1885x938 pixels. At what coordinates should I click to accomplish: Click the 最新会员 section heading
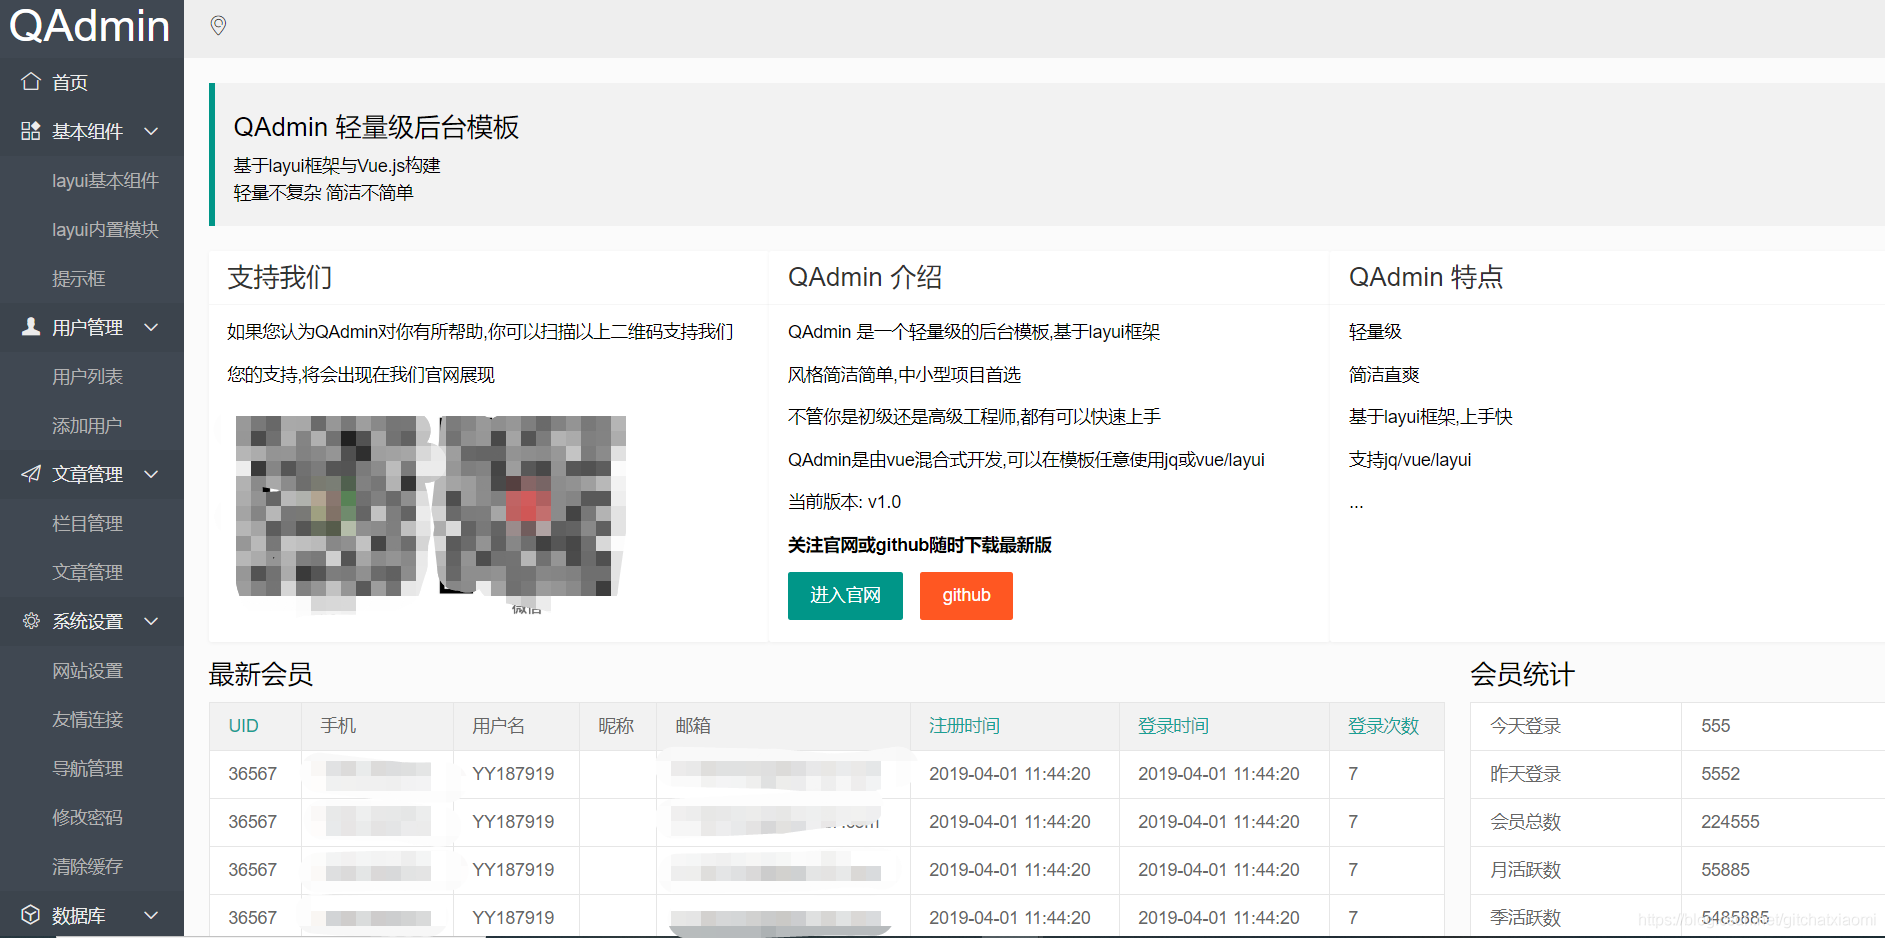click(260, 674)
